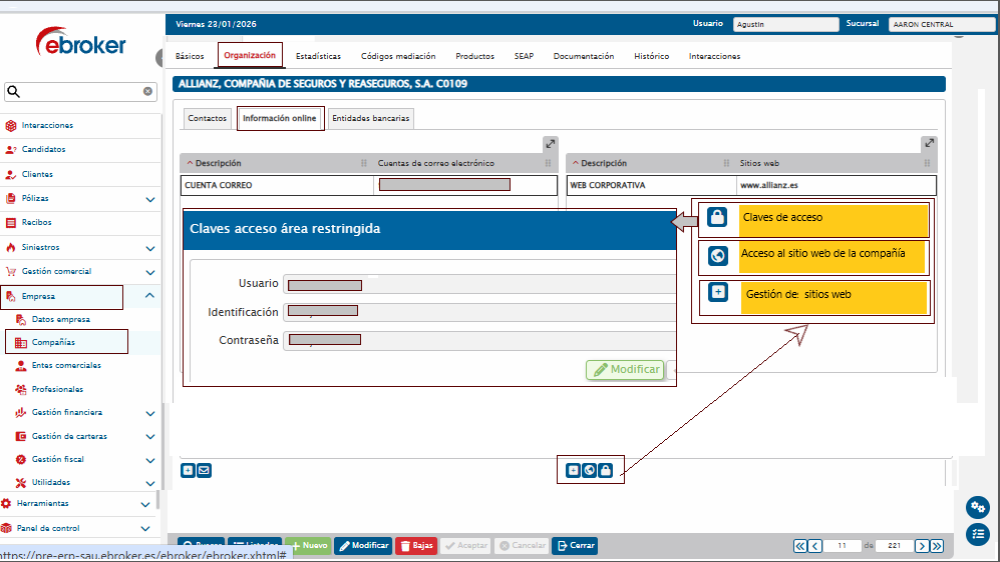Collapse the Empresa menu section
1000x562 pixels.
click(x=150, y=296)
